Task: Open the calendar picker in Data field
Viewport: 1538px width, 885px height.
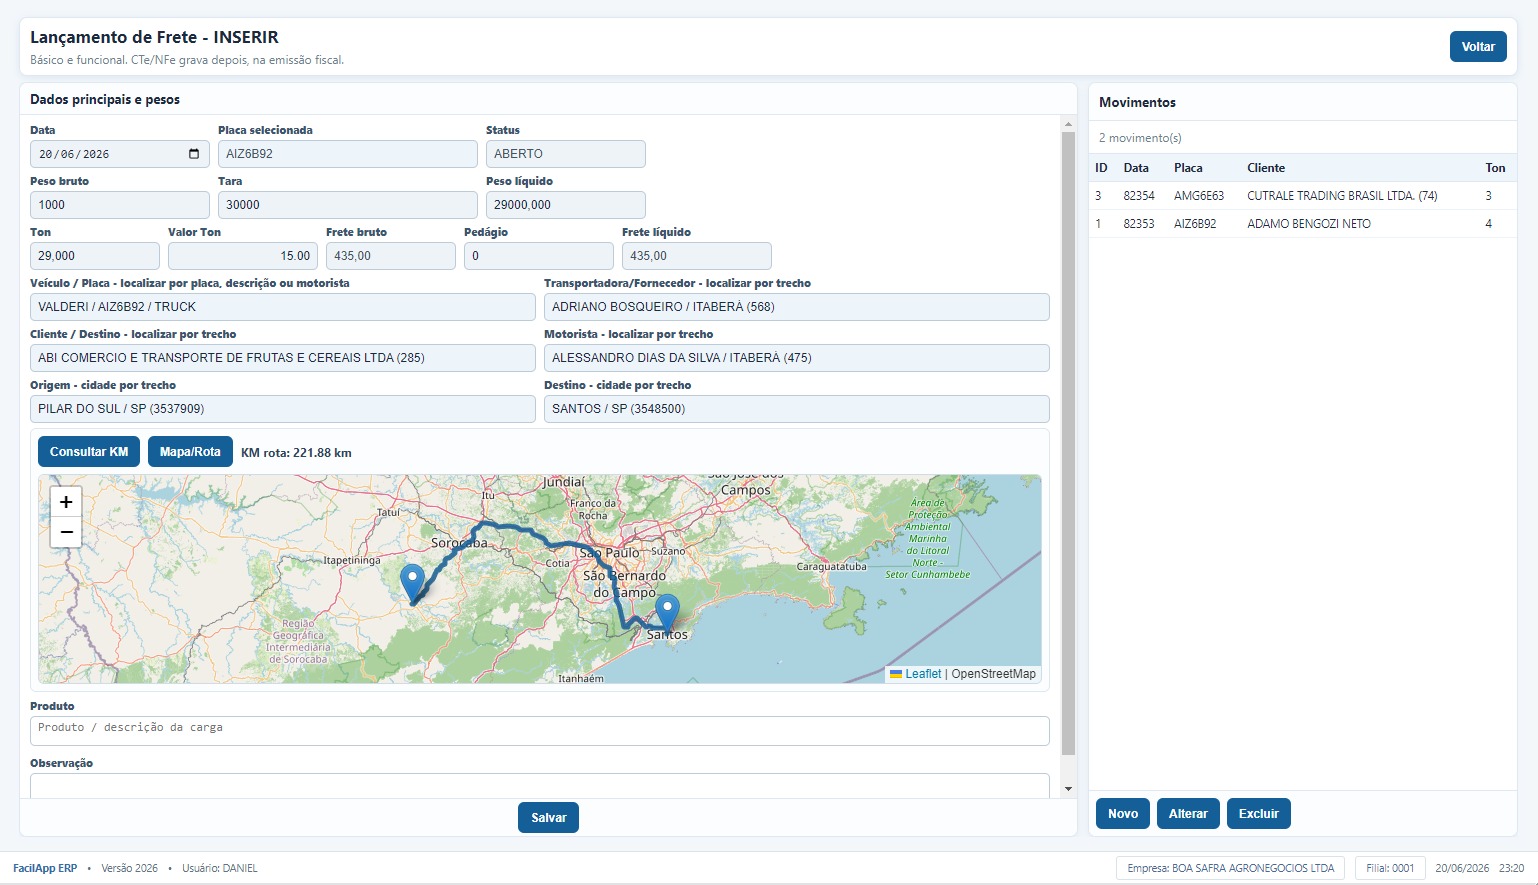Action: tap(194, 154)
